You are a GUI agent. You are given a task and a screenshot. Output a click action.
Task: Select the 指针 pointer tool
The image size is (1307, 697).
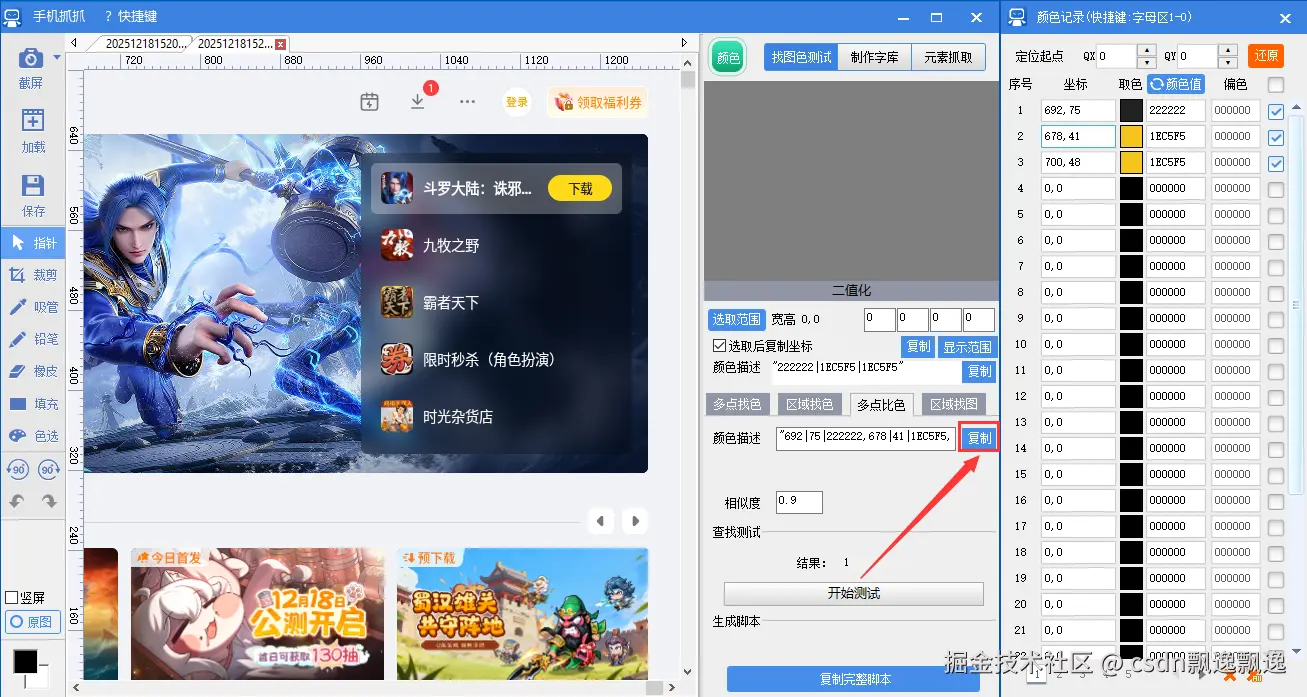[x=33, y=243]
